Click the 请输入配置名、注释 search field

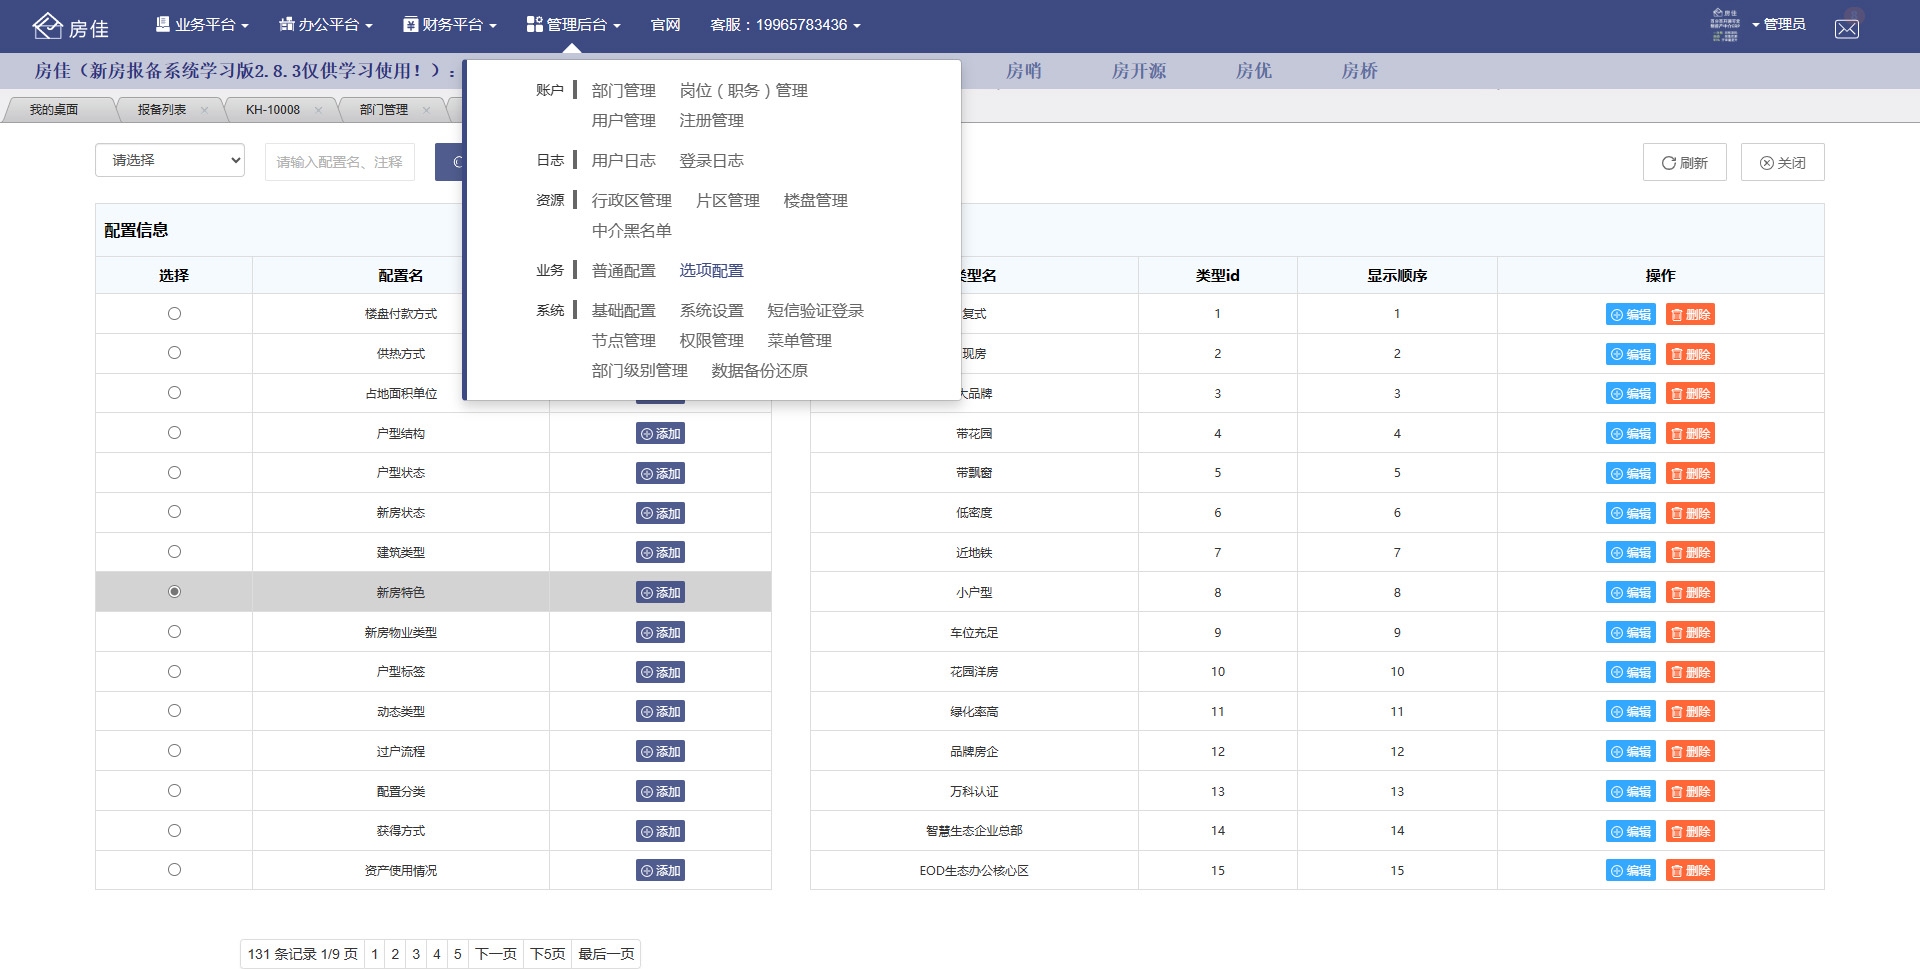(339, 161)
